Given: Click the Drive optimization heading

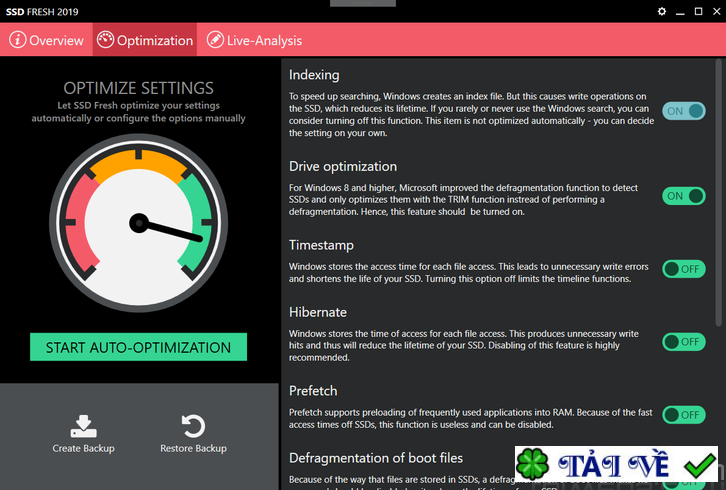Looking at the screenshot, I should pyautogui.click(x=343, y=166).
